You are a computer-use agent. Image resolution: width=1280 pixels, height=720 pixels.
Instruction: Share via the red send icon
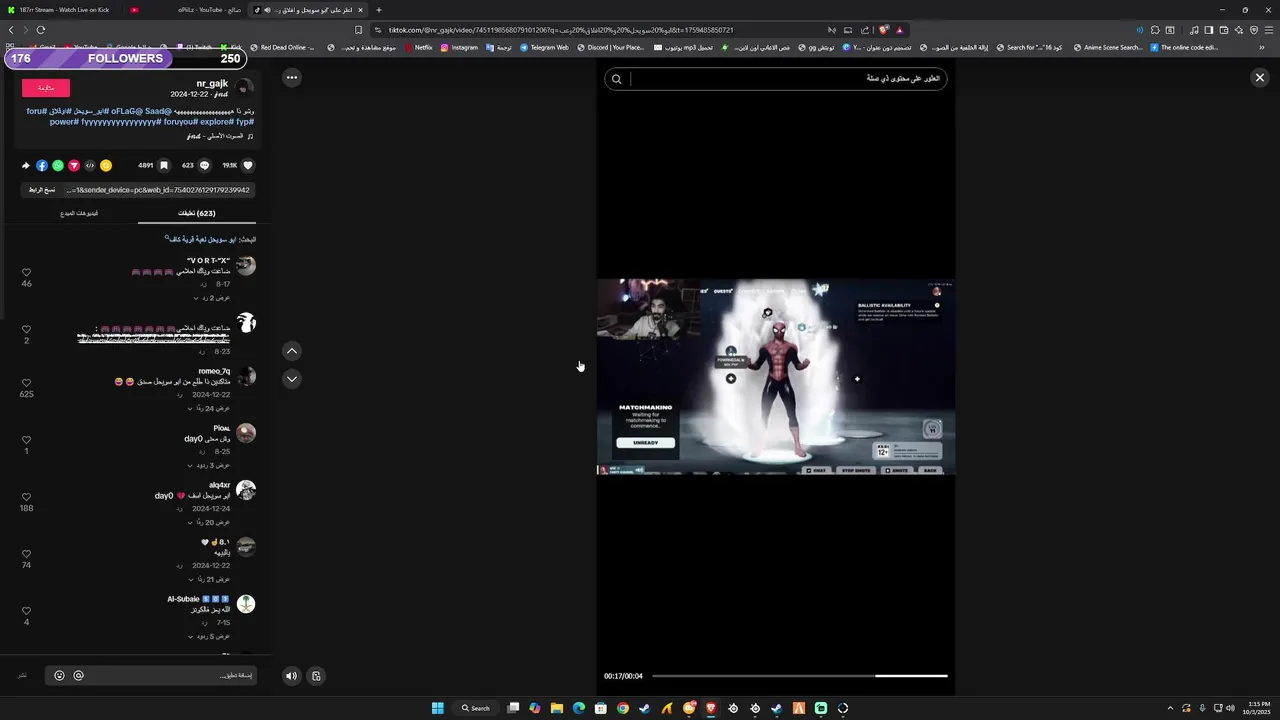(74, 165)
